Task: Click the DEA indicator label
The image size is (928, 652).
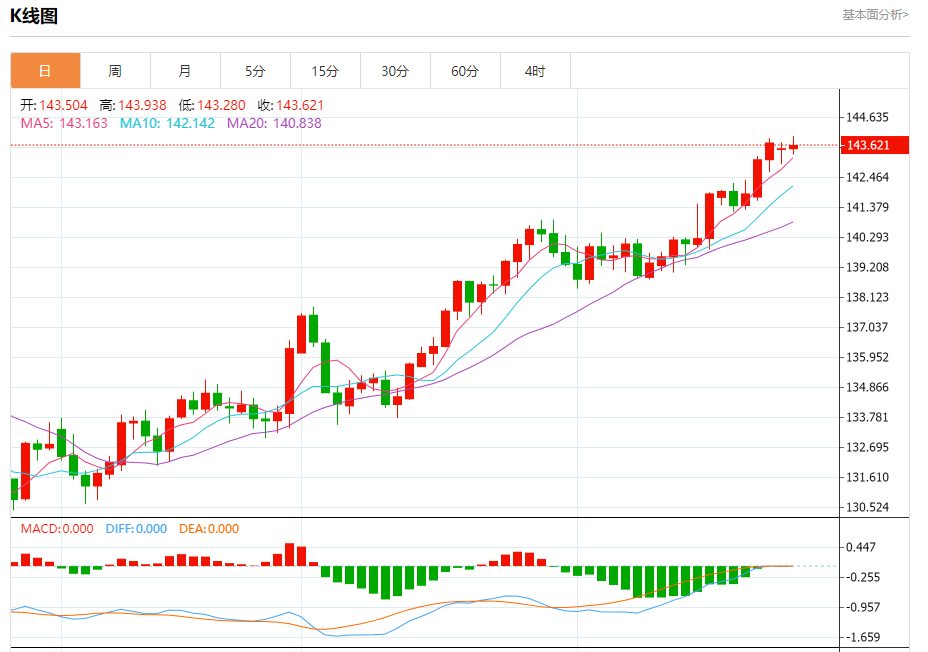Action: [209, 529]
